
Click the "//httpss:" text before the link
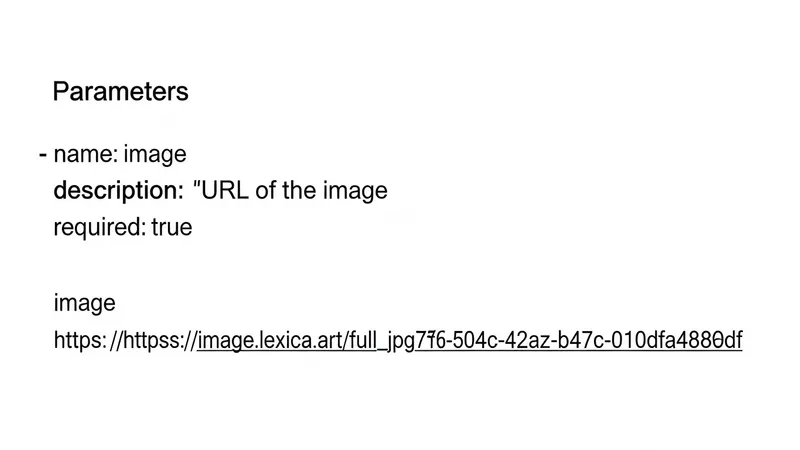pos(157,341)
